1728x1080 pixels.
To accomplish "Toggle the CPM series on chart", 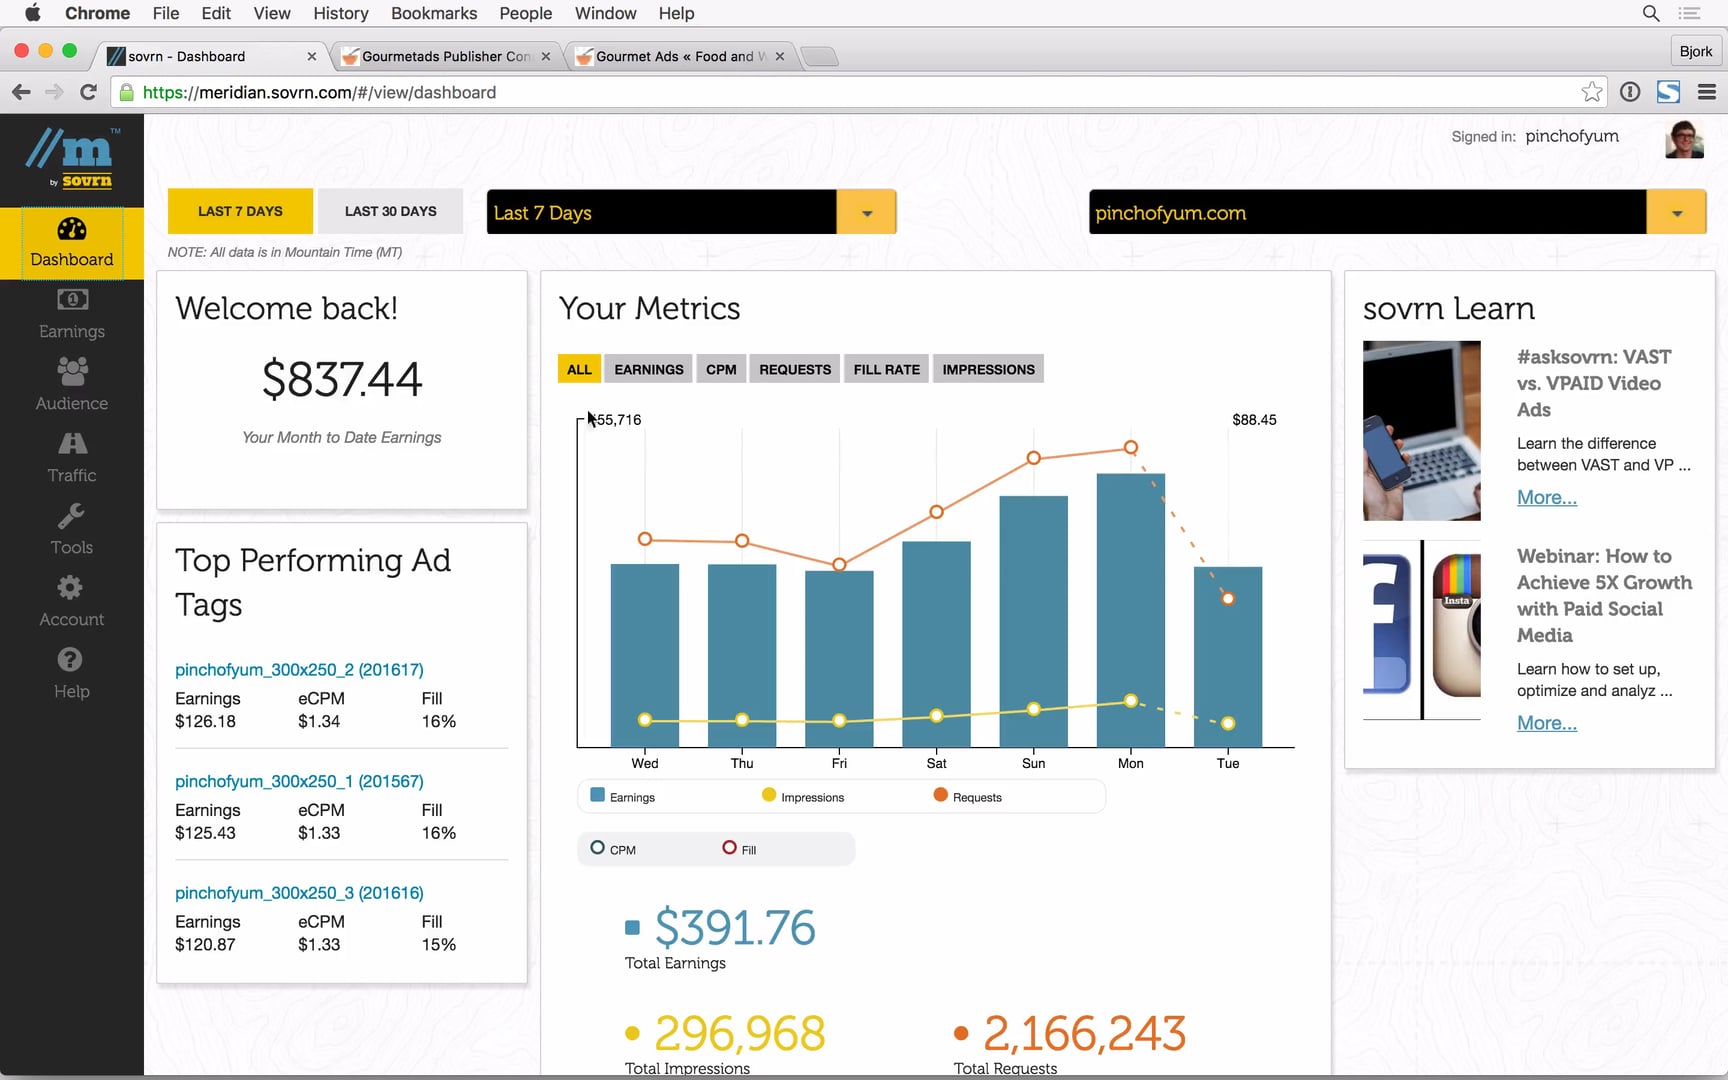I will coord(613,848).
